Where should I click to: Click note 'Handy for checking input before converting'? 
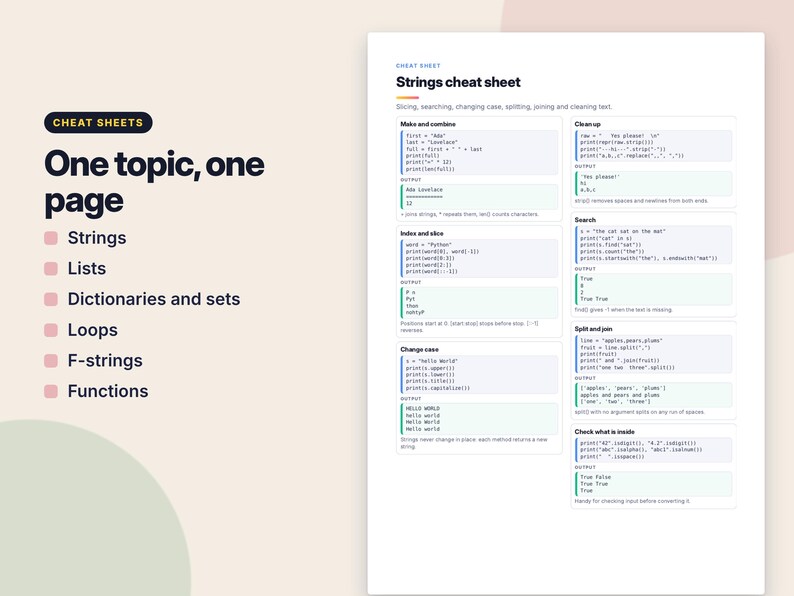632,501
